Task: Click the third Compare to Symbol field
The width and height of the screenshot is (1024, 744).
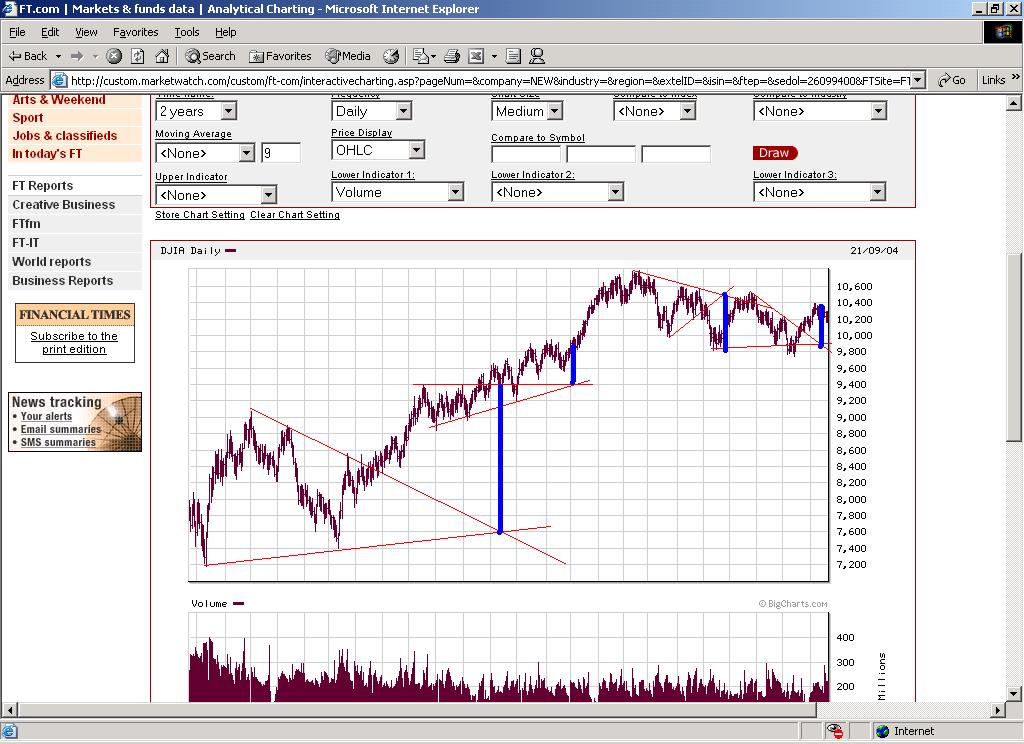Action: 676,154
